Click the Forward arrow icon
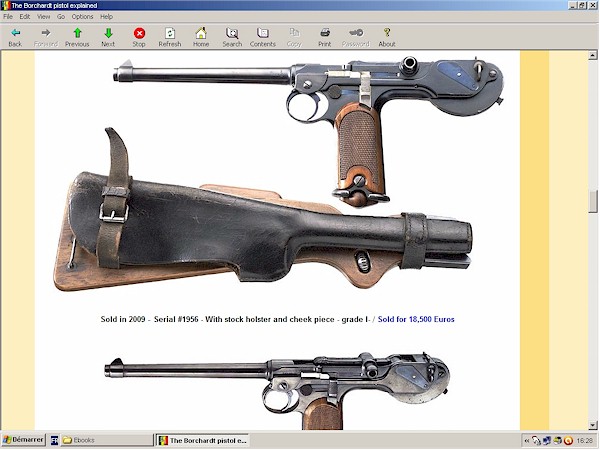The height and width of the screenshot is (450, 600). click(46, 33)
